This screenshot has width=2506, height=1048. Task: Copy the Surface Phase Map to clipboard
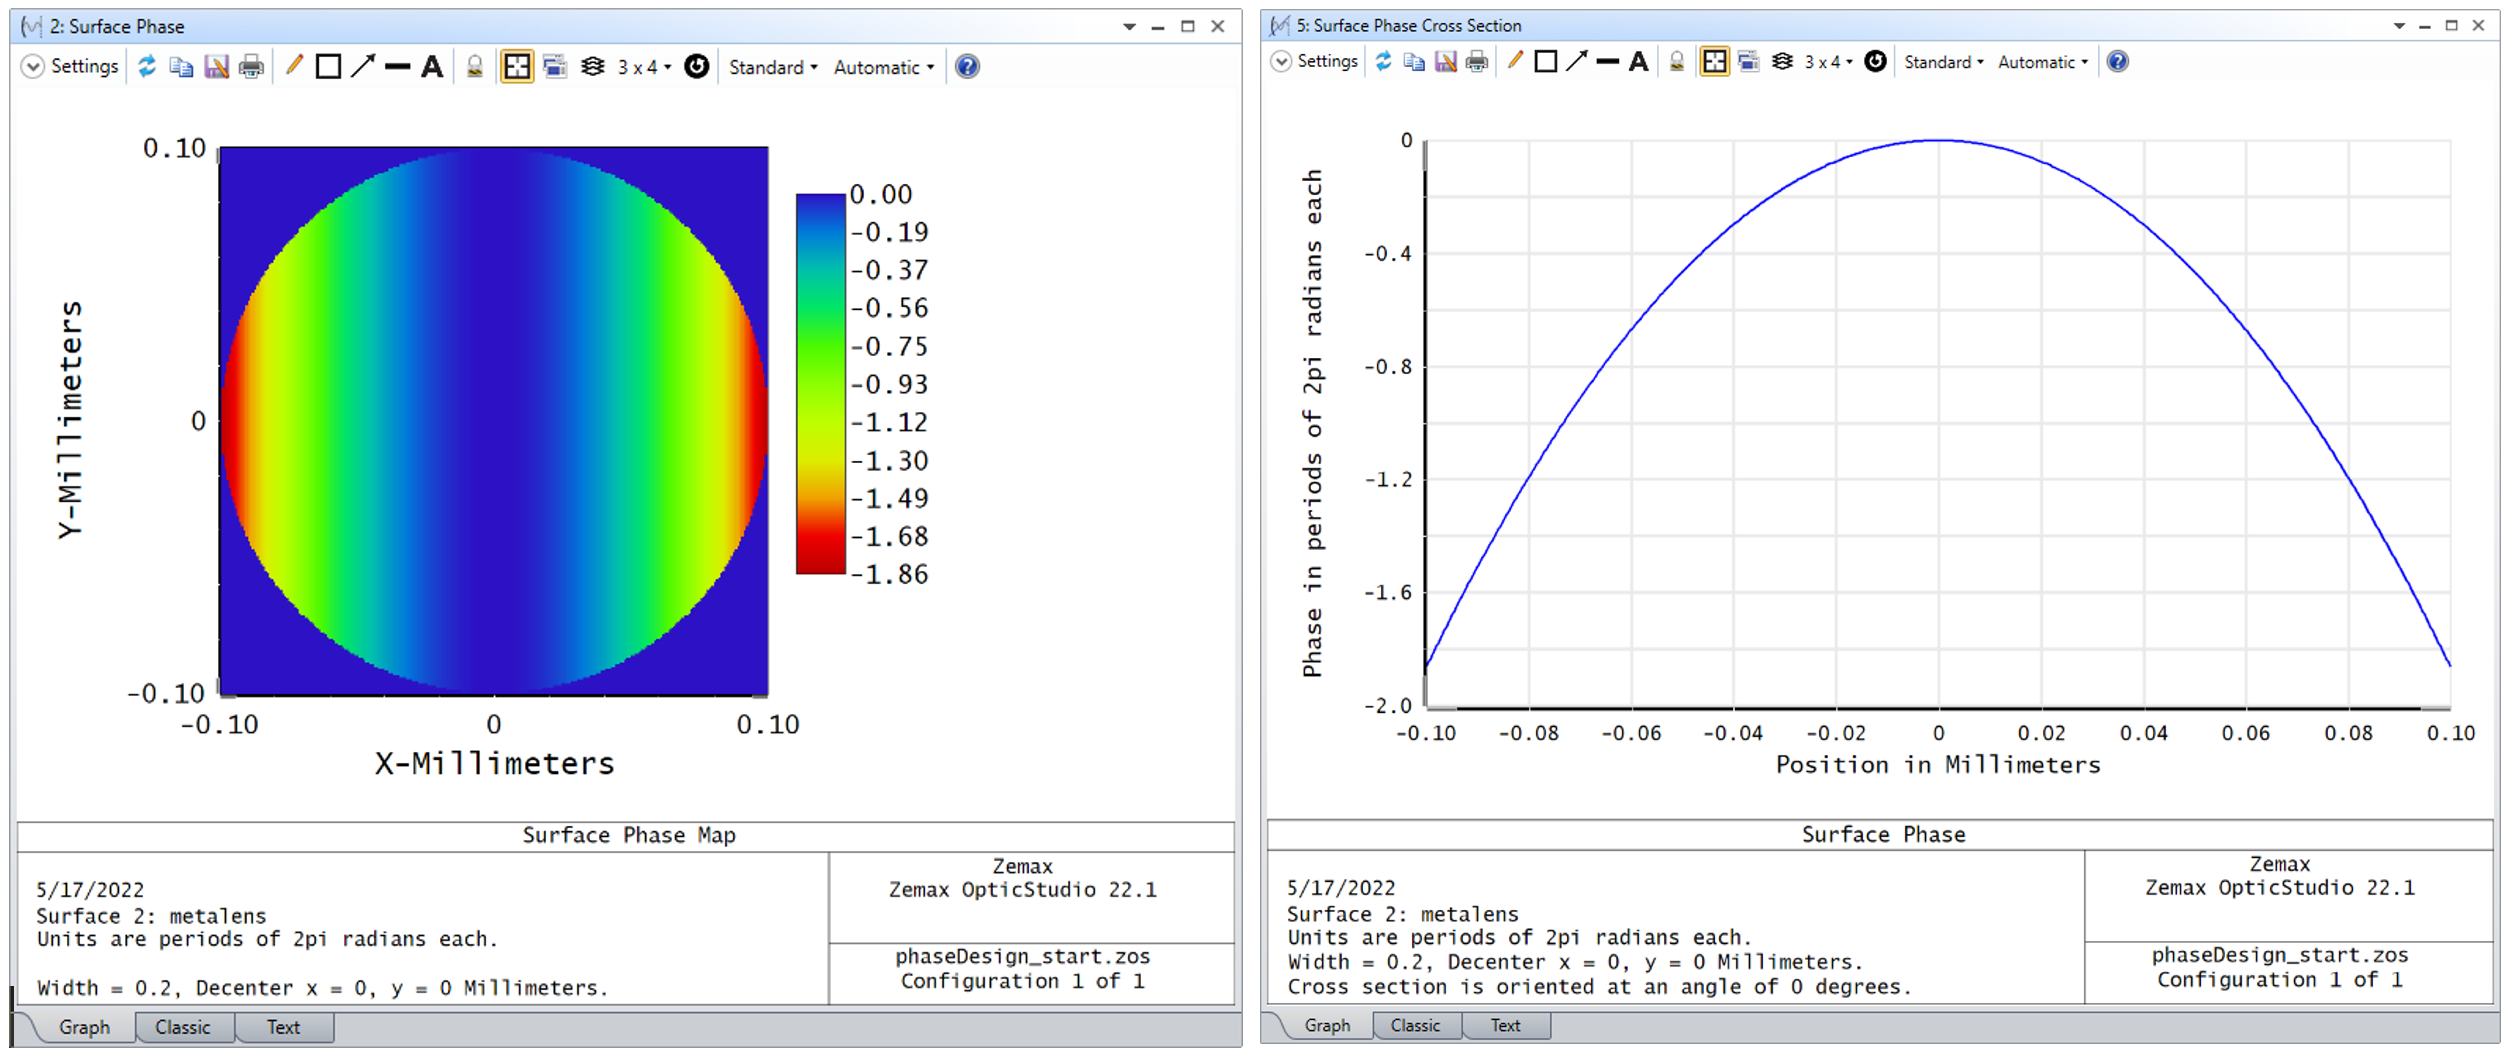coord(183,67)
